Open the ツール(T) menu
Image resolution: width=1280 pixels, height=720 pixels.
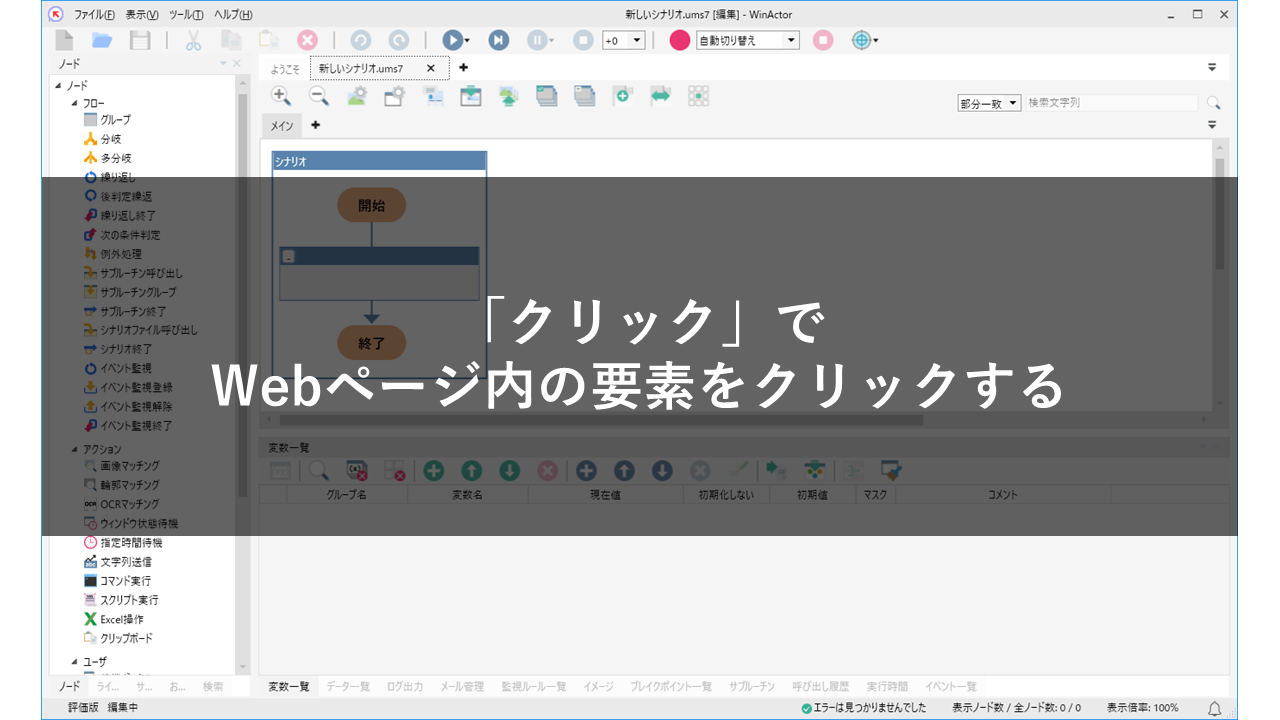[x=187, y=14]
